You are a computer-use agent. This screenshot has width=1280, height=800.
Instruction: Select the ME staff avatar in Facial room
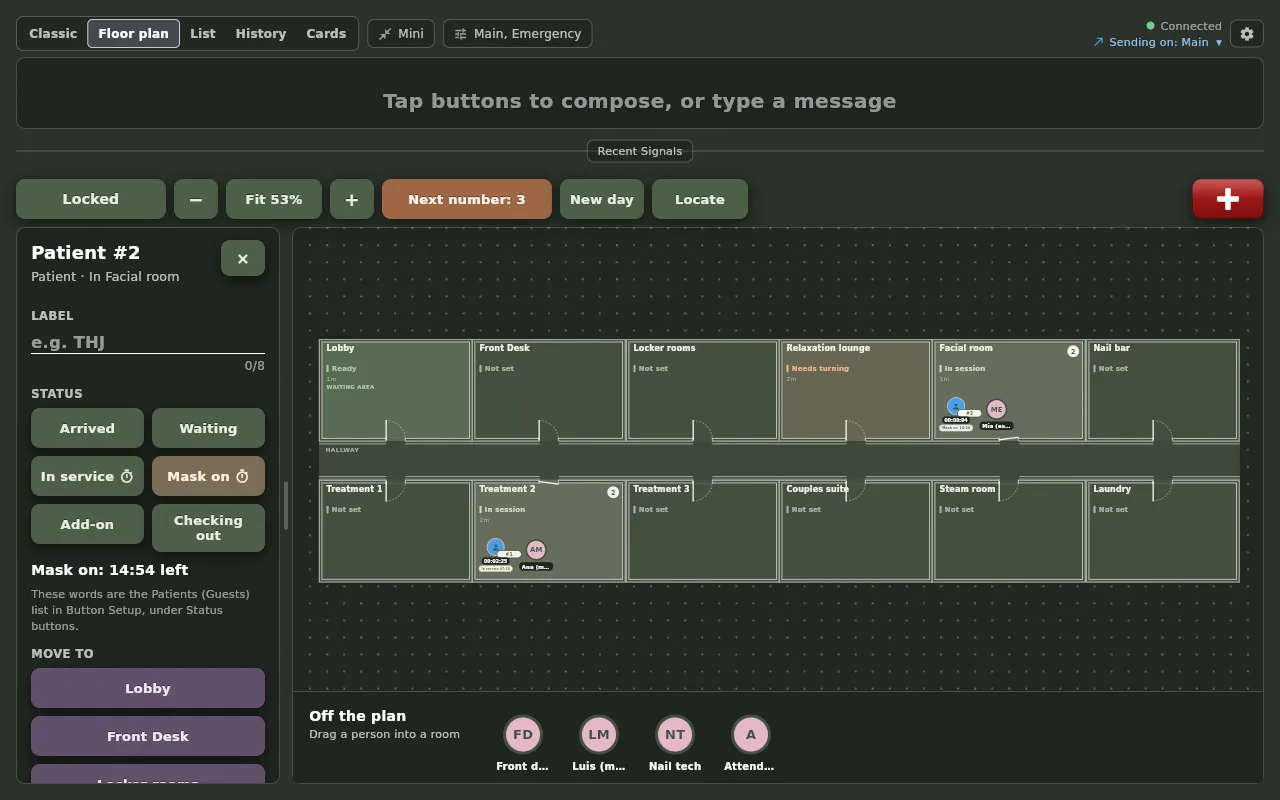point(996,409)
